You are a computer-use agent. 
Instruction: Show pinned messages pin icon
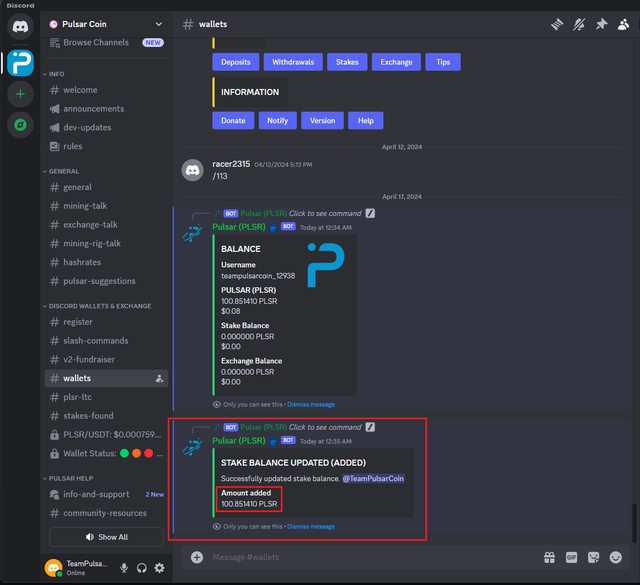(601, 24)
